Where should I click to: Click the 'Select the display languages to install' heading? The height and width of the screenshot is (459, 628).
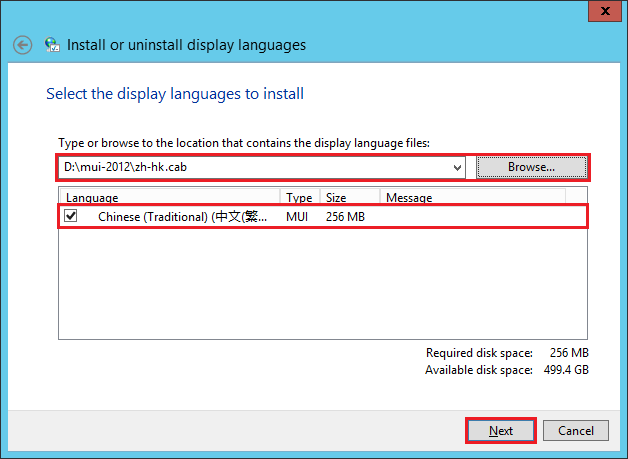[175, 94]
